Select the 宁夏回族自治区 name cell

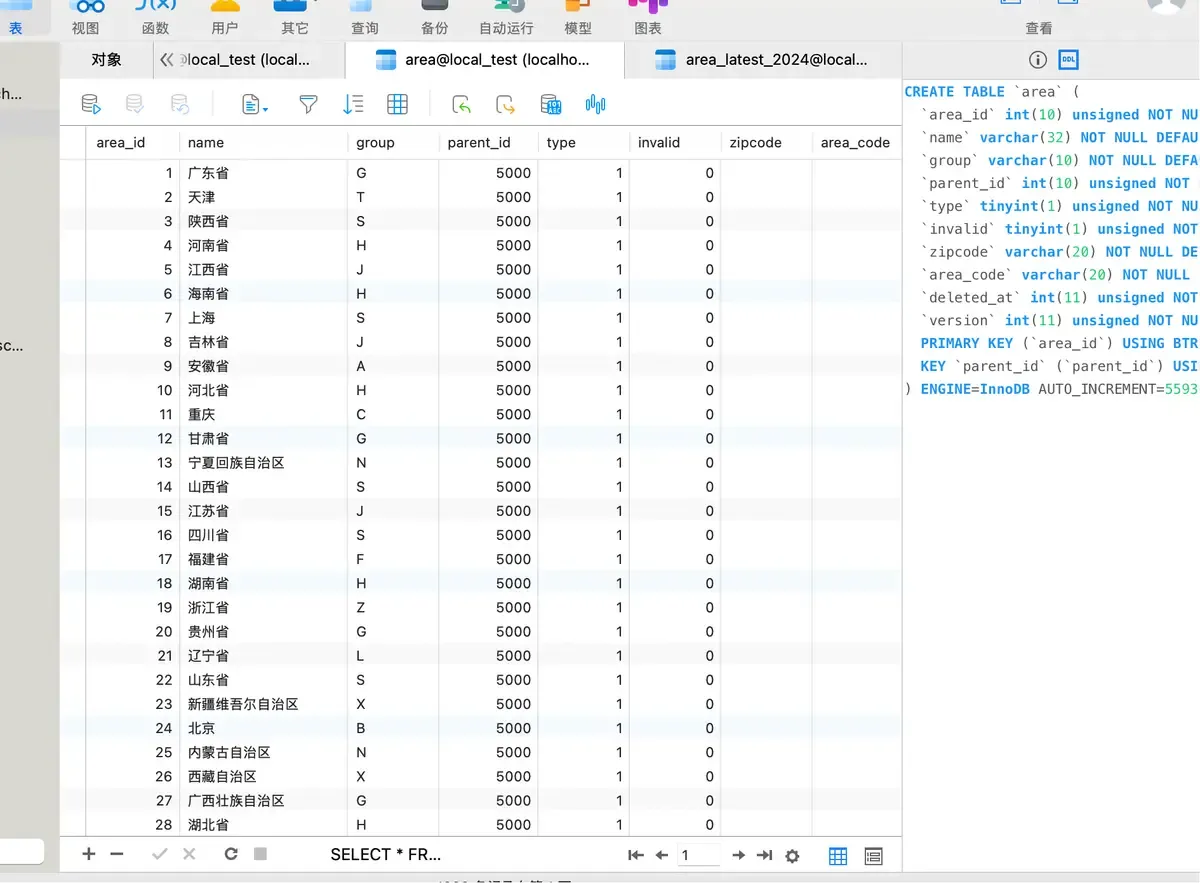(264, 462)
